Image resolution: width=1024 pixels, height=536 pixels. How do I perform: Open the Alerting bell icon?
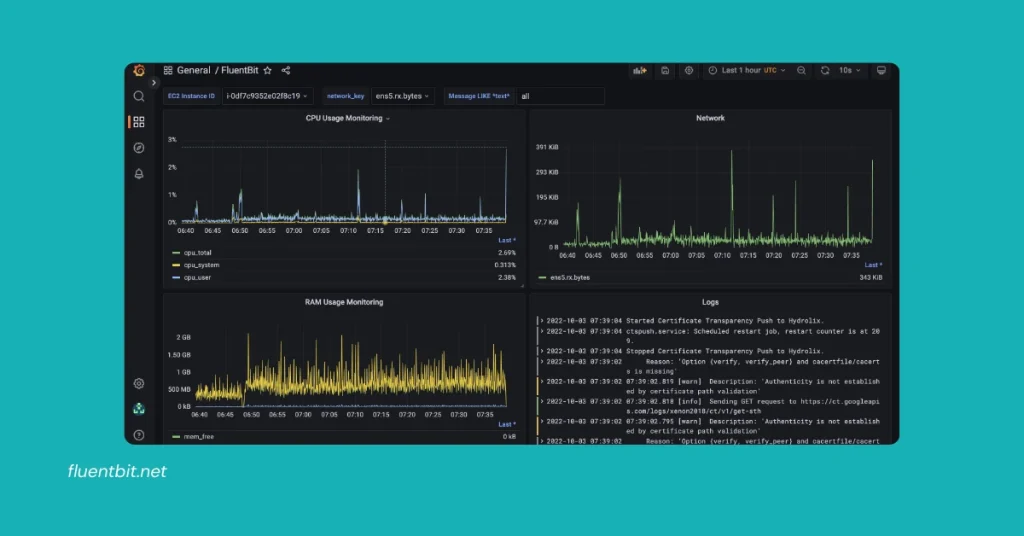(139, 174)
